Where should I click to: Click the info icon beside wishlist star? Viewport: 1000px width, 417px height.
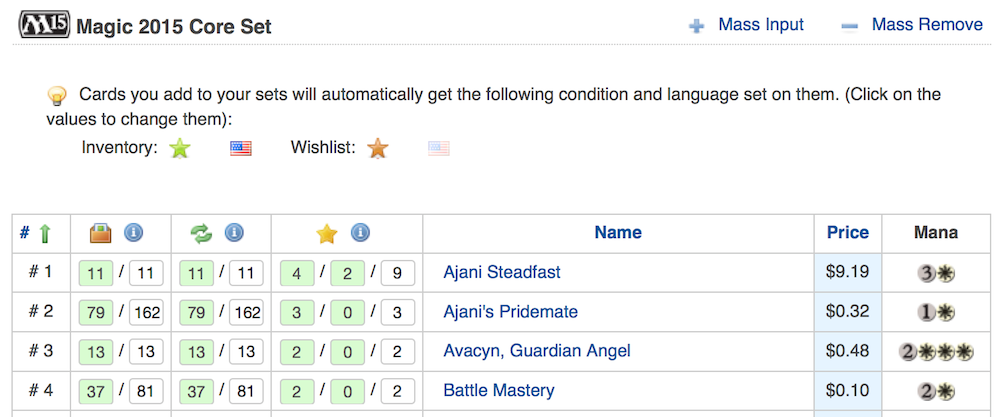coord(361,233)
